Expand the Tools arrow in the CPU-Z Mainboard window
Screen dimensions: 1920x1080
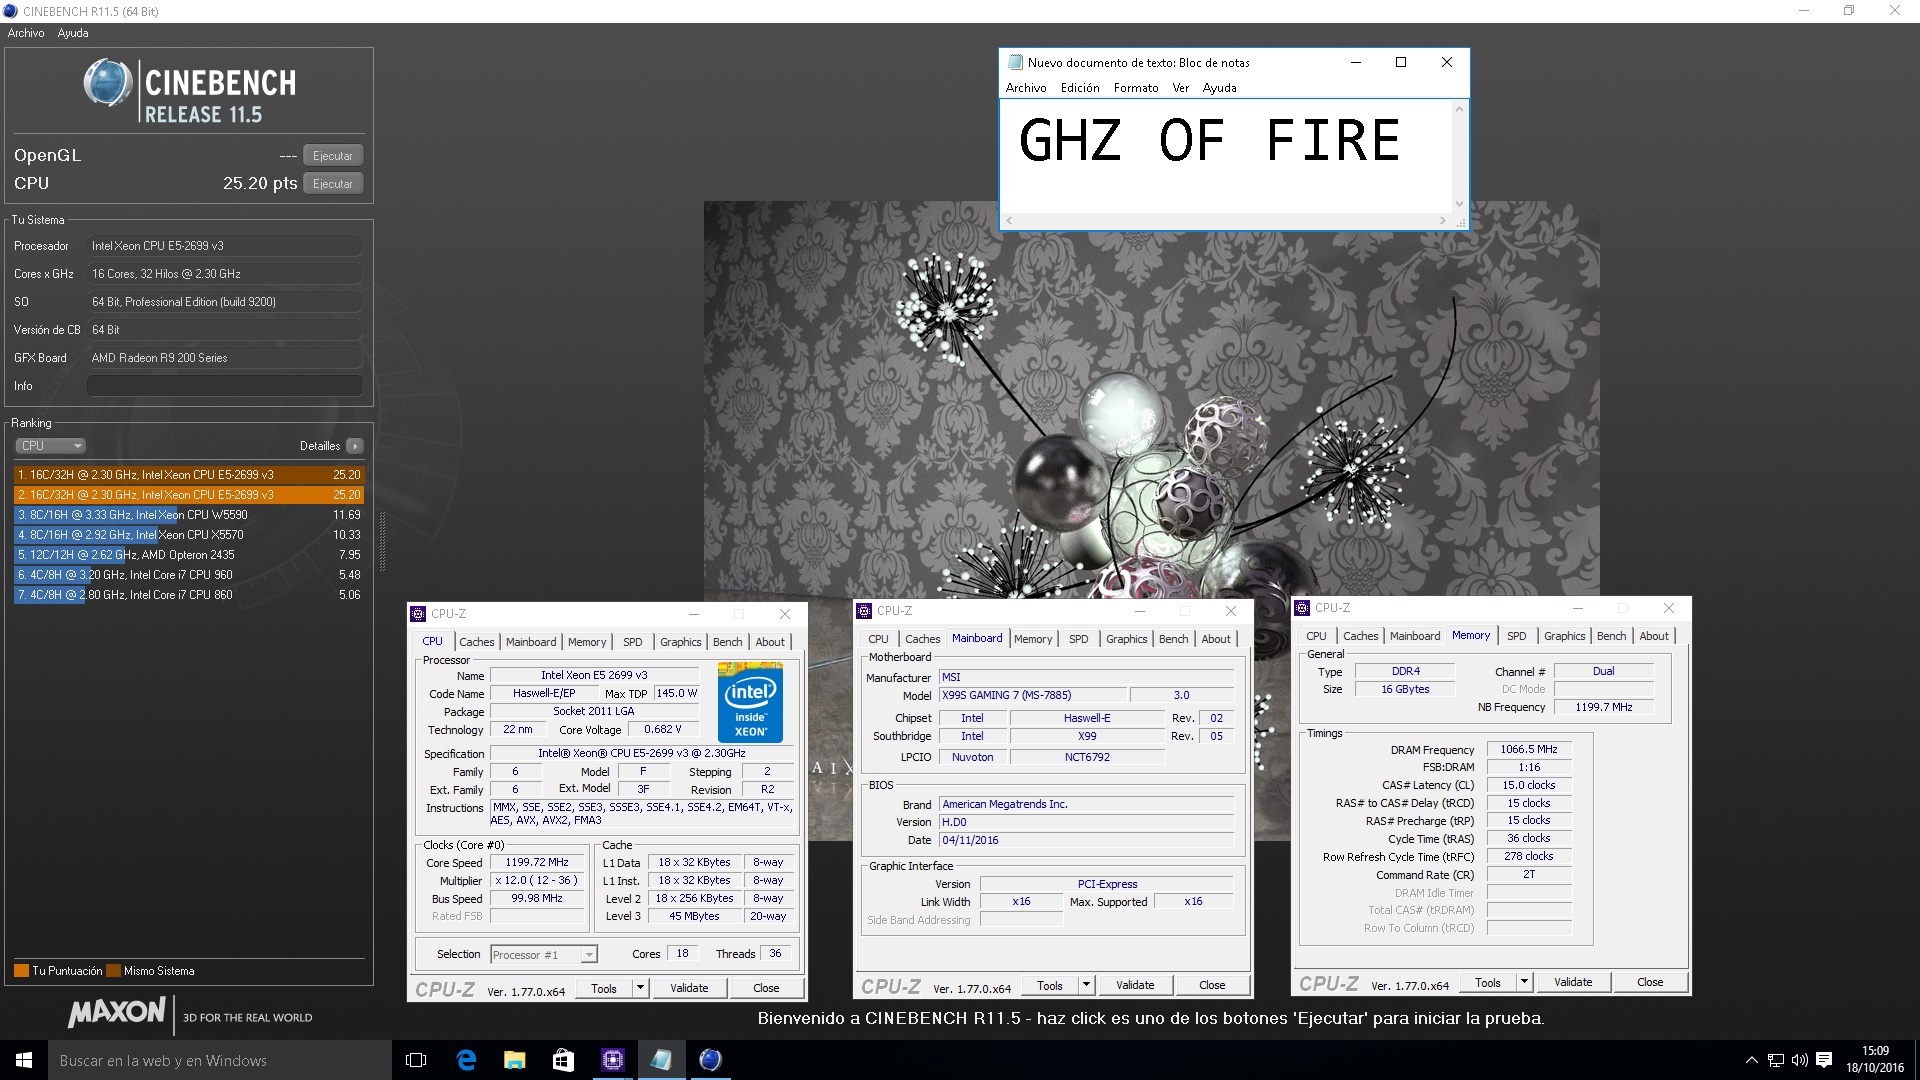pos(1086,985)
